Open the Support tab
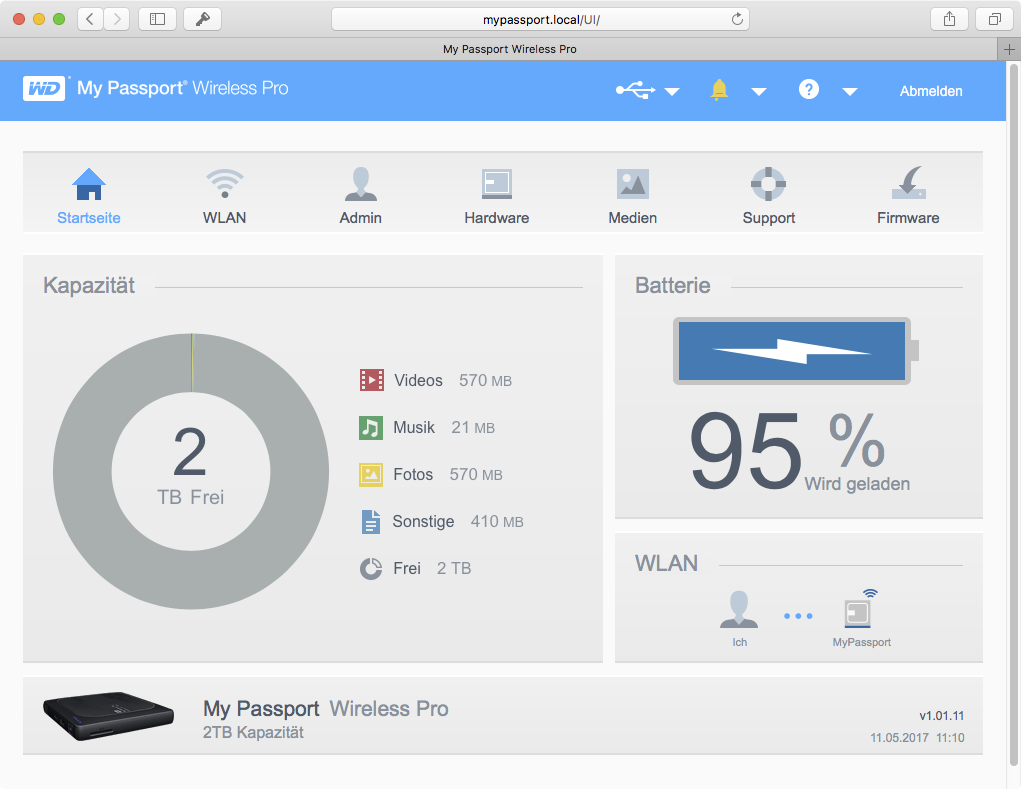Viewport: 1021px width, 789px height. [x=769, y=196]
